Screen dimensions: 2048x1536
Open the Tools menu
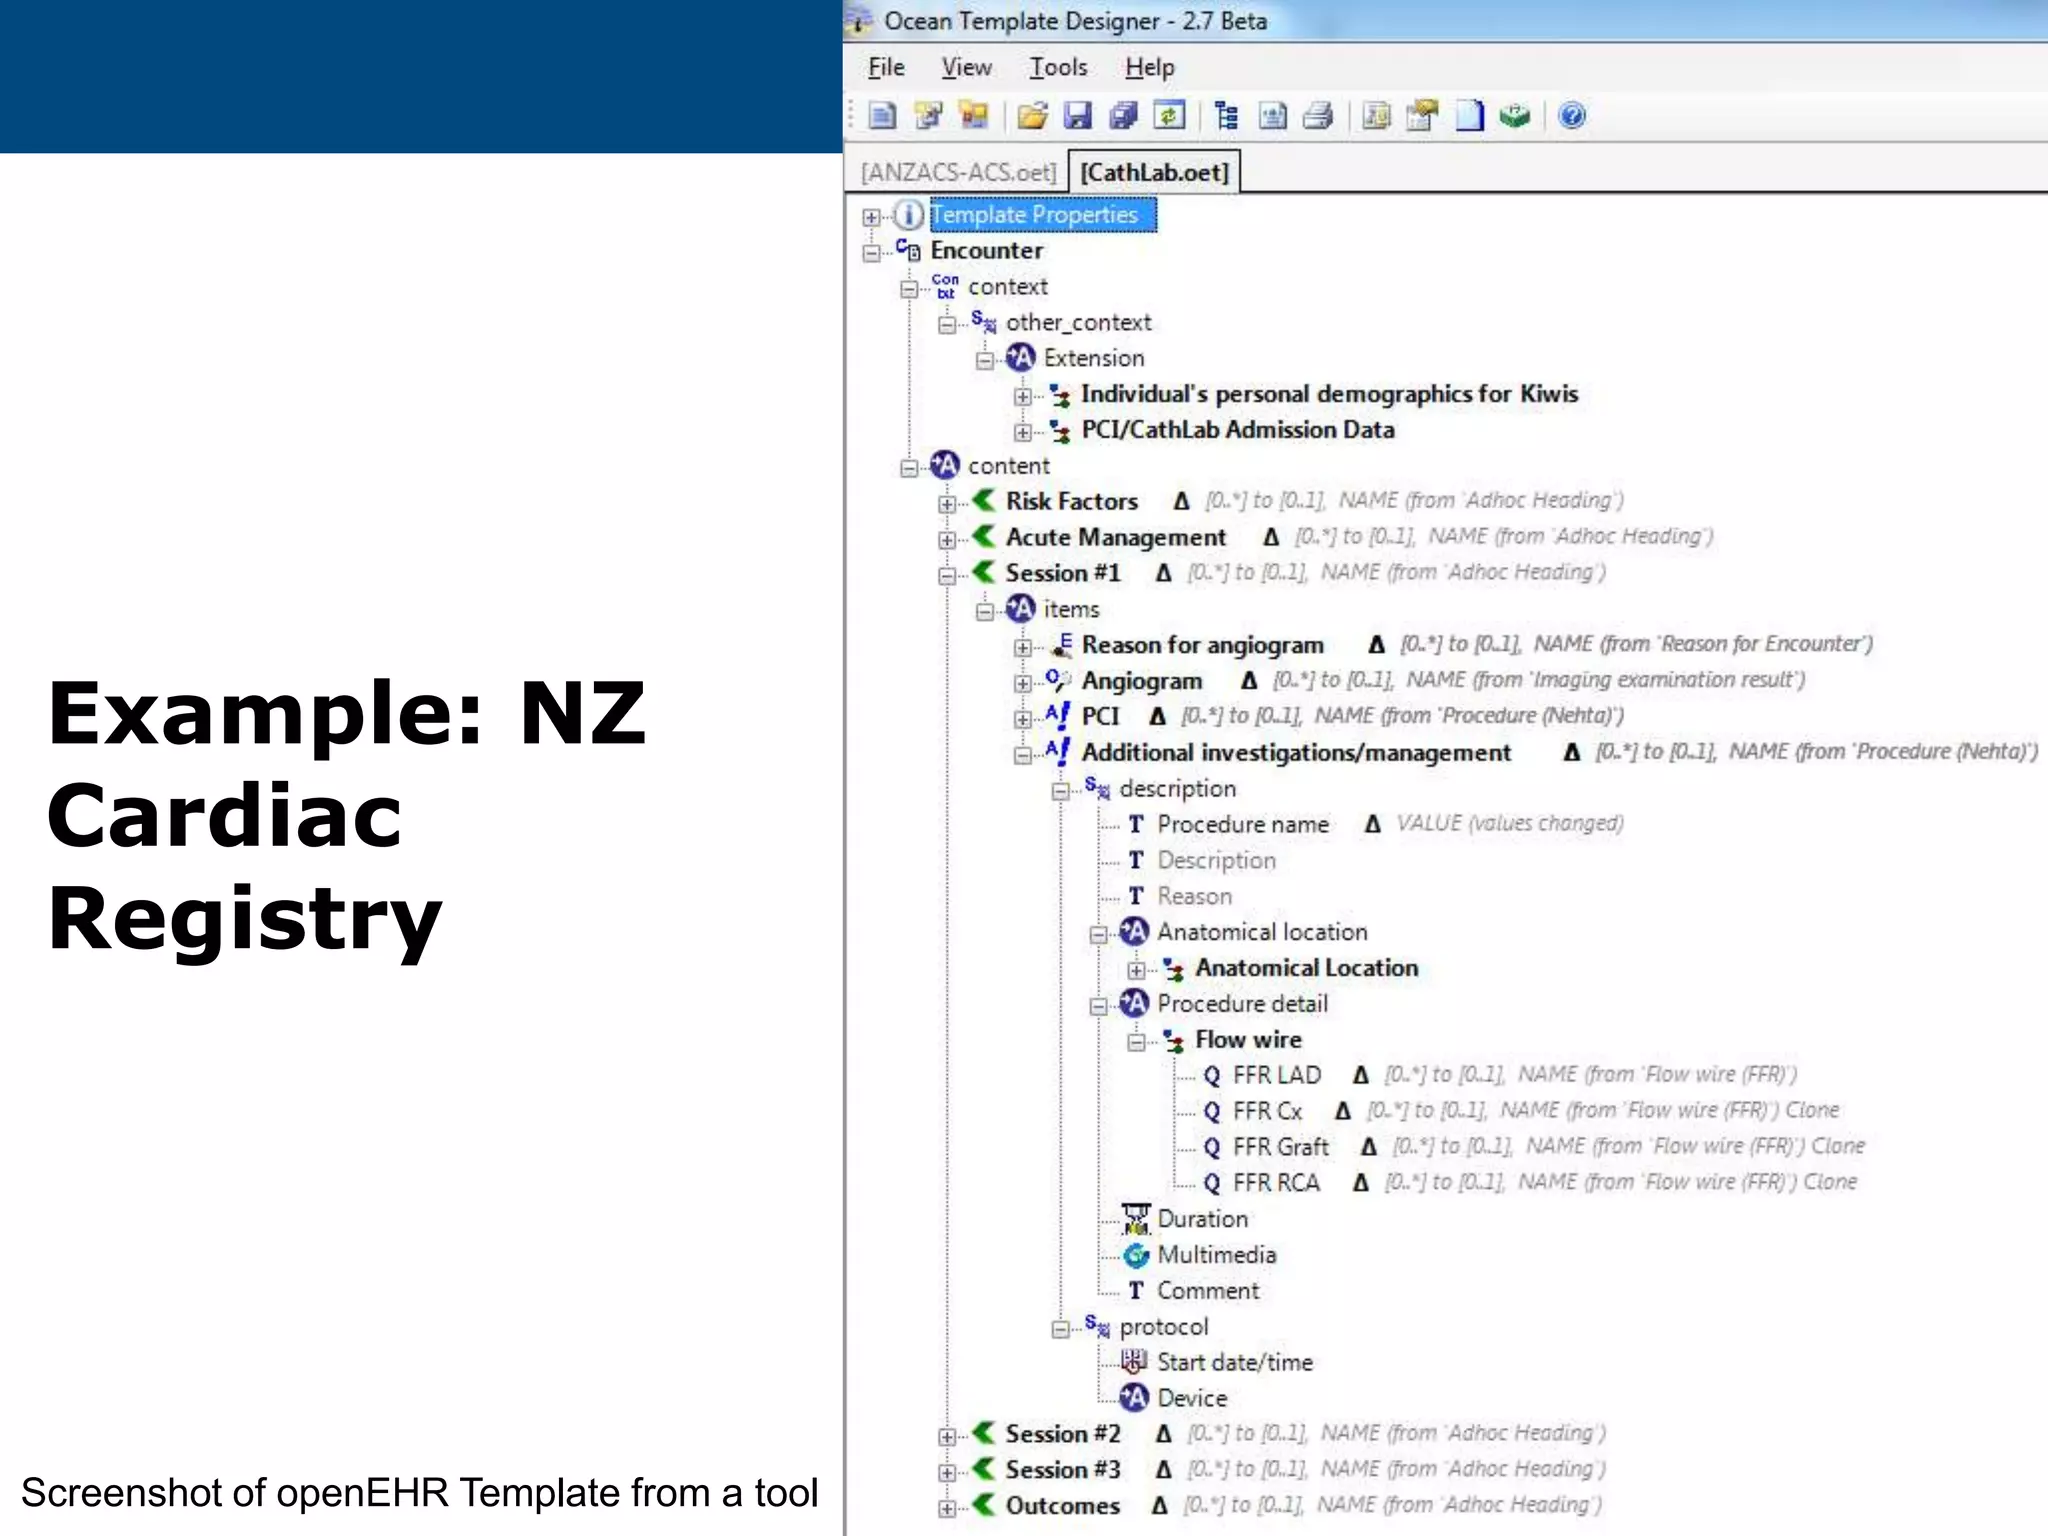pyautogui.click(x=1058, y=67)
